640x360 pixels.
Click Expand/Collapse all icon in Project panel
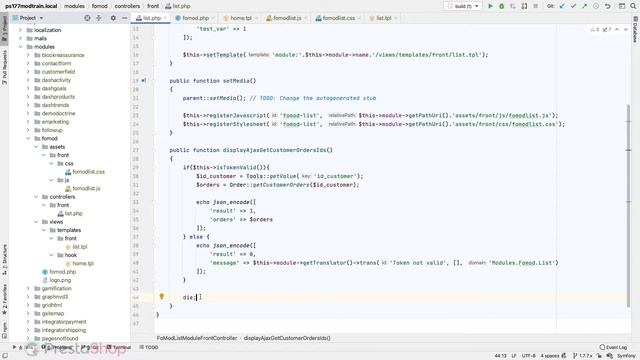tap(99, 18)
